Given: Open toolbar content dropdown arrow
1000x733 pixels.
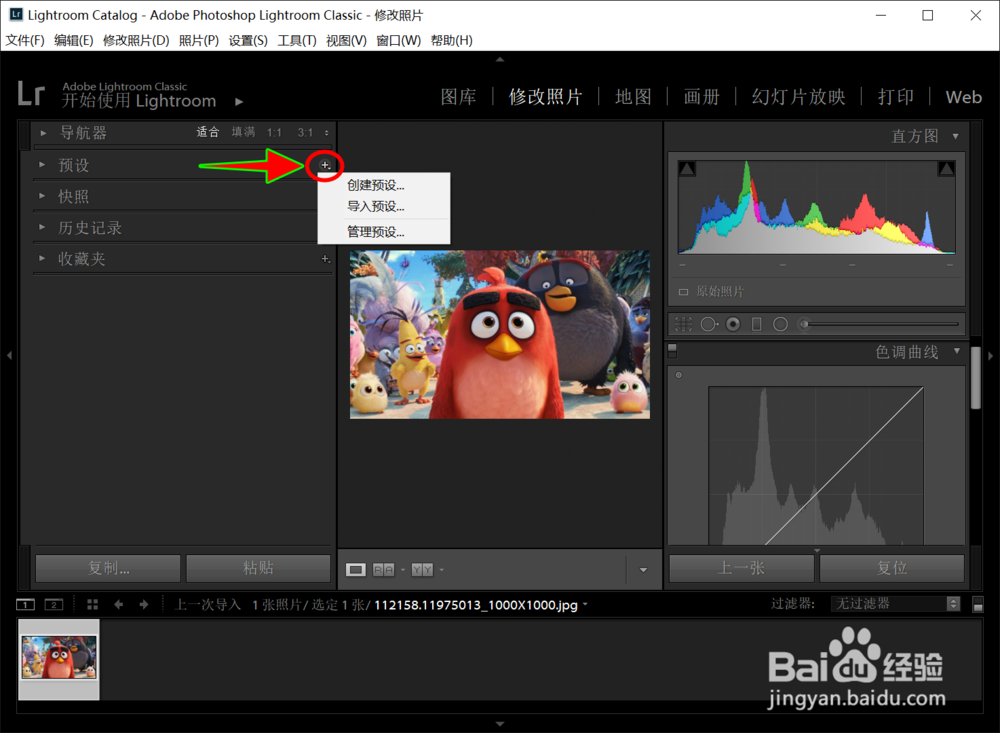Looking at the screenshot, I should tap(643, 570).
